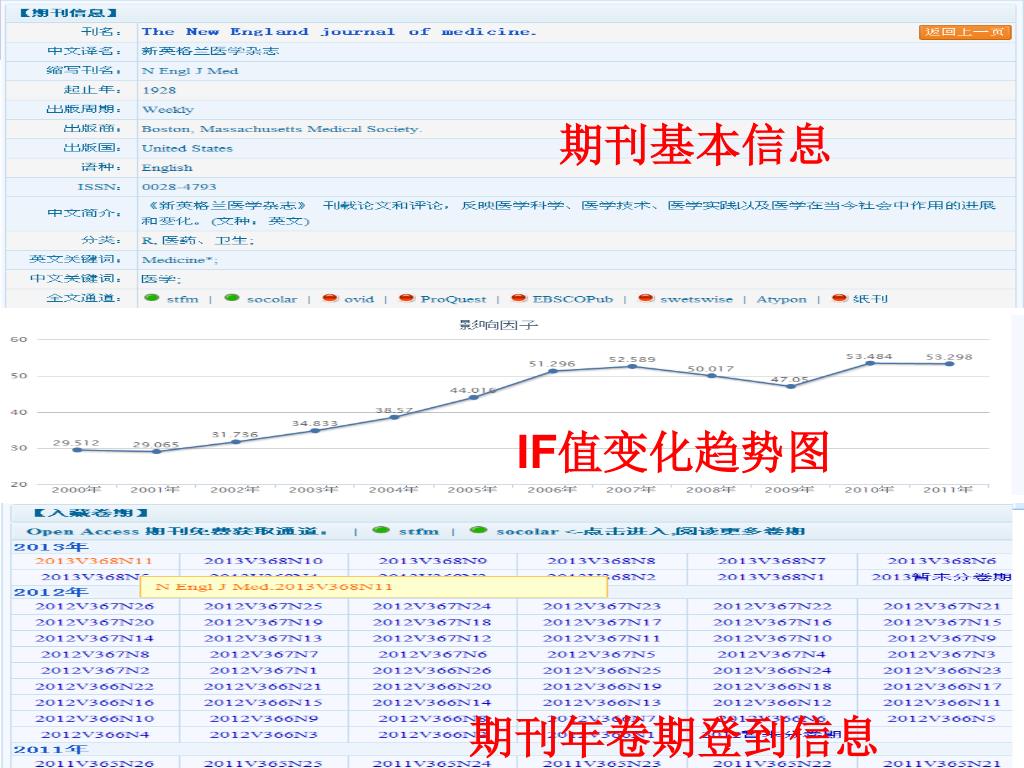This screenshot has width=1024, height=768.
Task: Open issue 2012V366N4
Action: (x=95, y=735)
